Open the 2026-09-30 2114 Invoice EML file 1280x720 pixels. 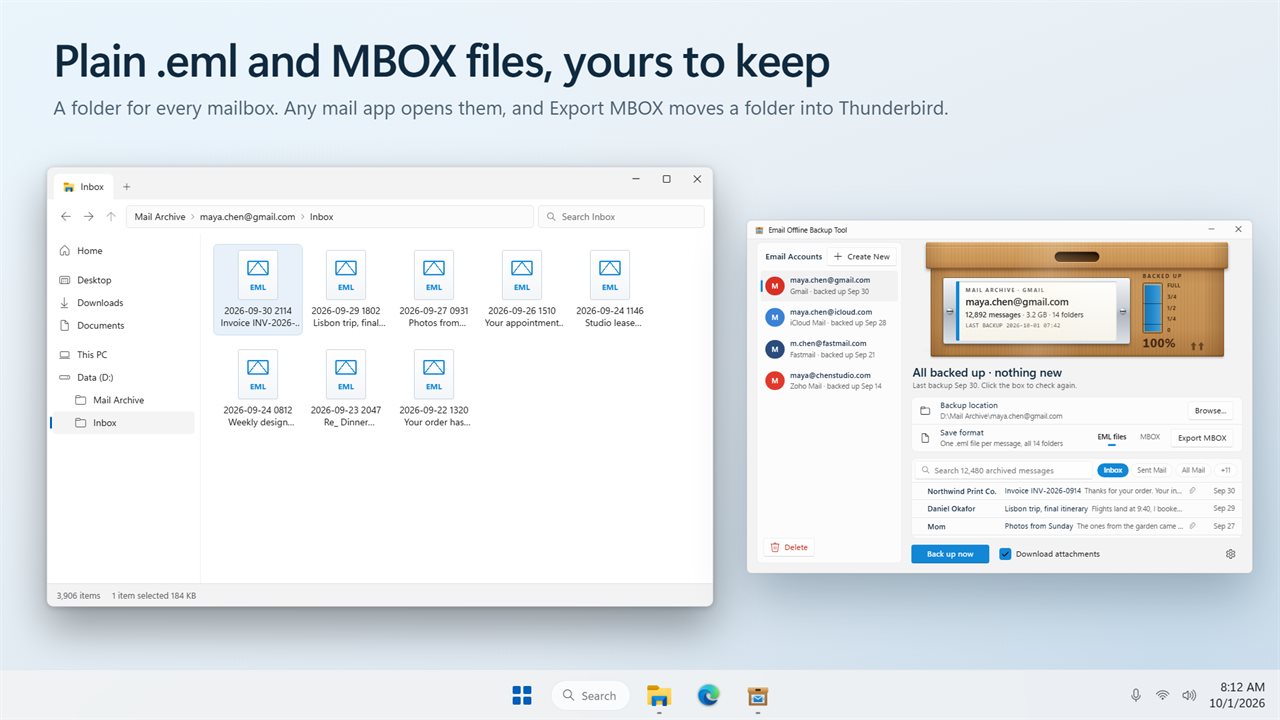click(x=257, y=289)
